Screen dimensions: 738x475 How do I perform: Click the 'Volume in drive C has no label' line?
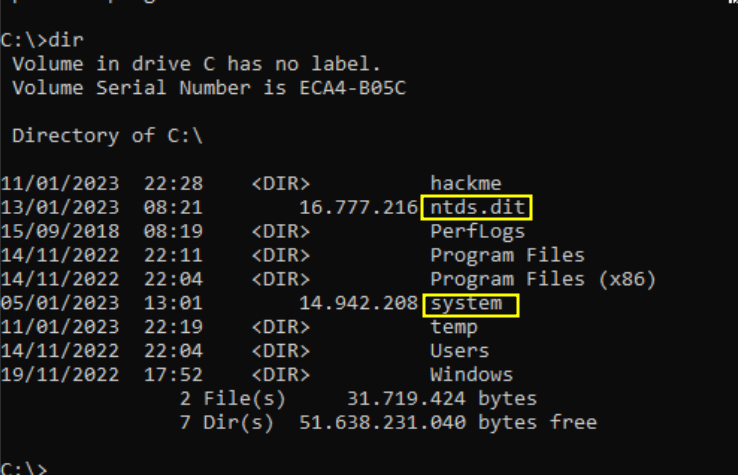point(196,64)
